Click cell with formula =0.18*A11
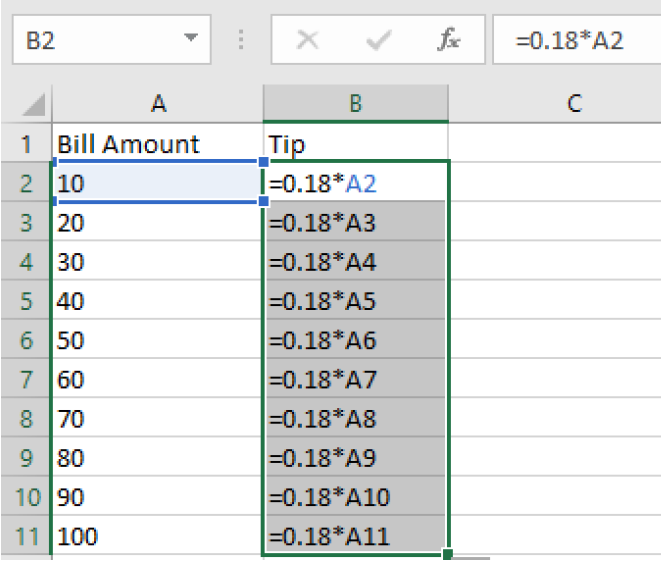661x563 pixels. pos(356,535)
